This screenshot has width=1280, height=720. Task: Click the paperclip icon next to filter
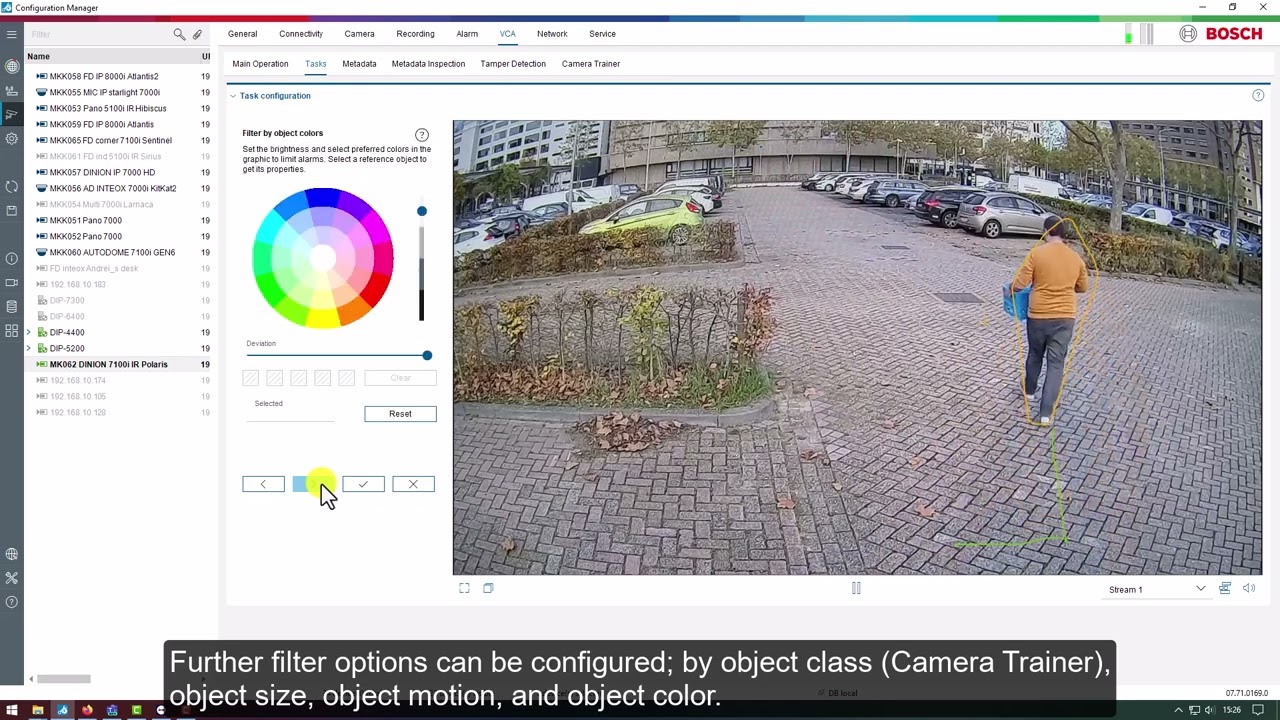[x=197, y=34]
